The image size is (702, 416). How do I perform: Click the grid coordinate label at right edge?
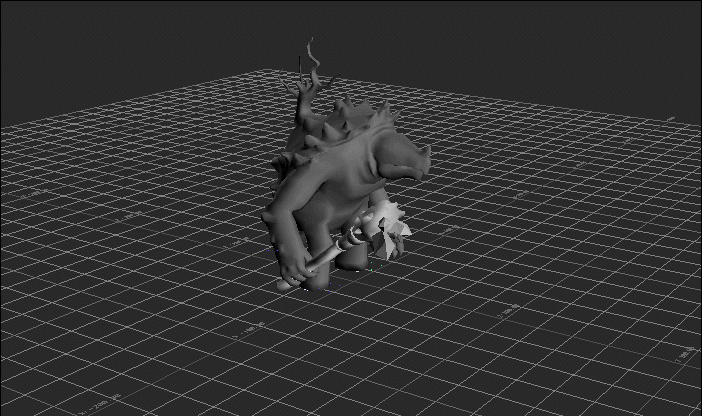[688, 351]
